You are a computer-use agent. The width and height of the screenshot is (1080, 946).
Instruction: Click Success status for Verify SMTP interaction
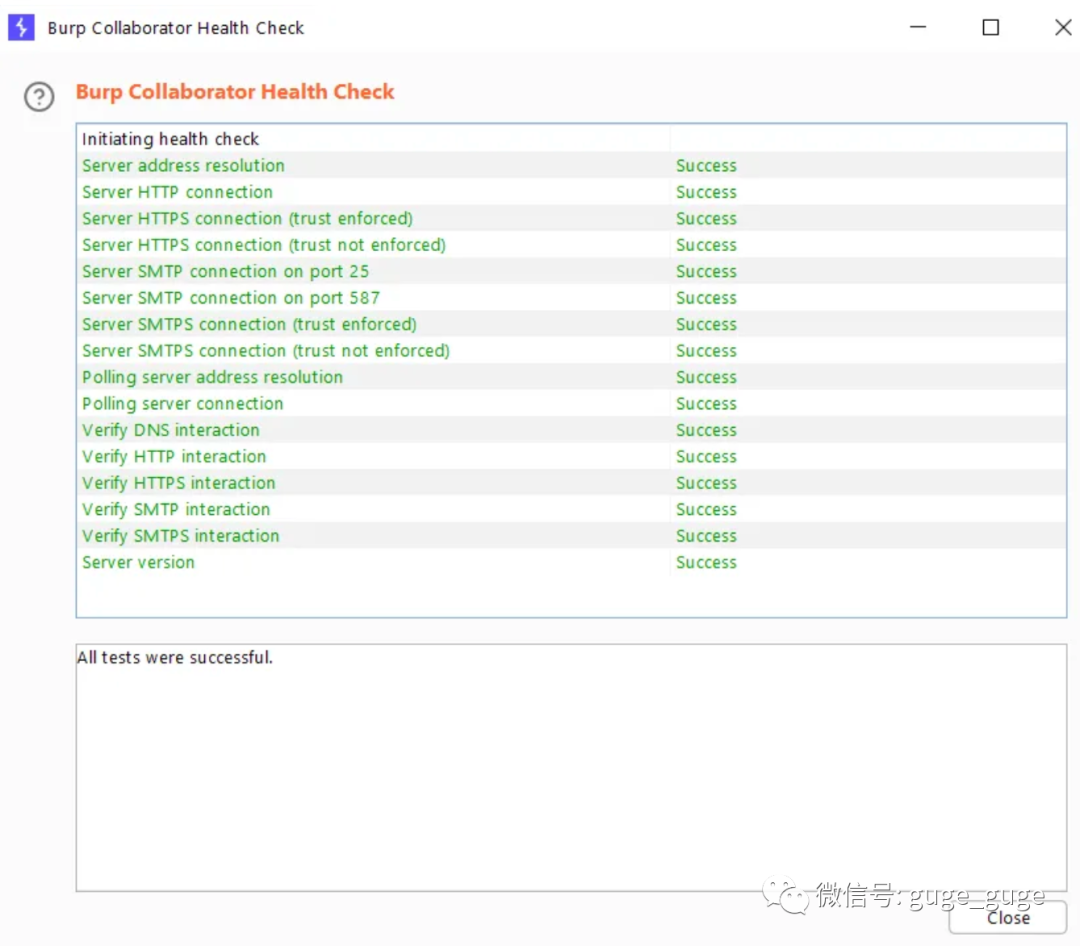click(x=706, y=509)
